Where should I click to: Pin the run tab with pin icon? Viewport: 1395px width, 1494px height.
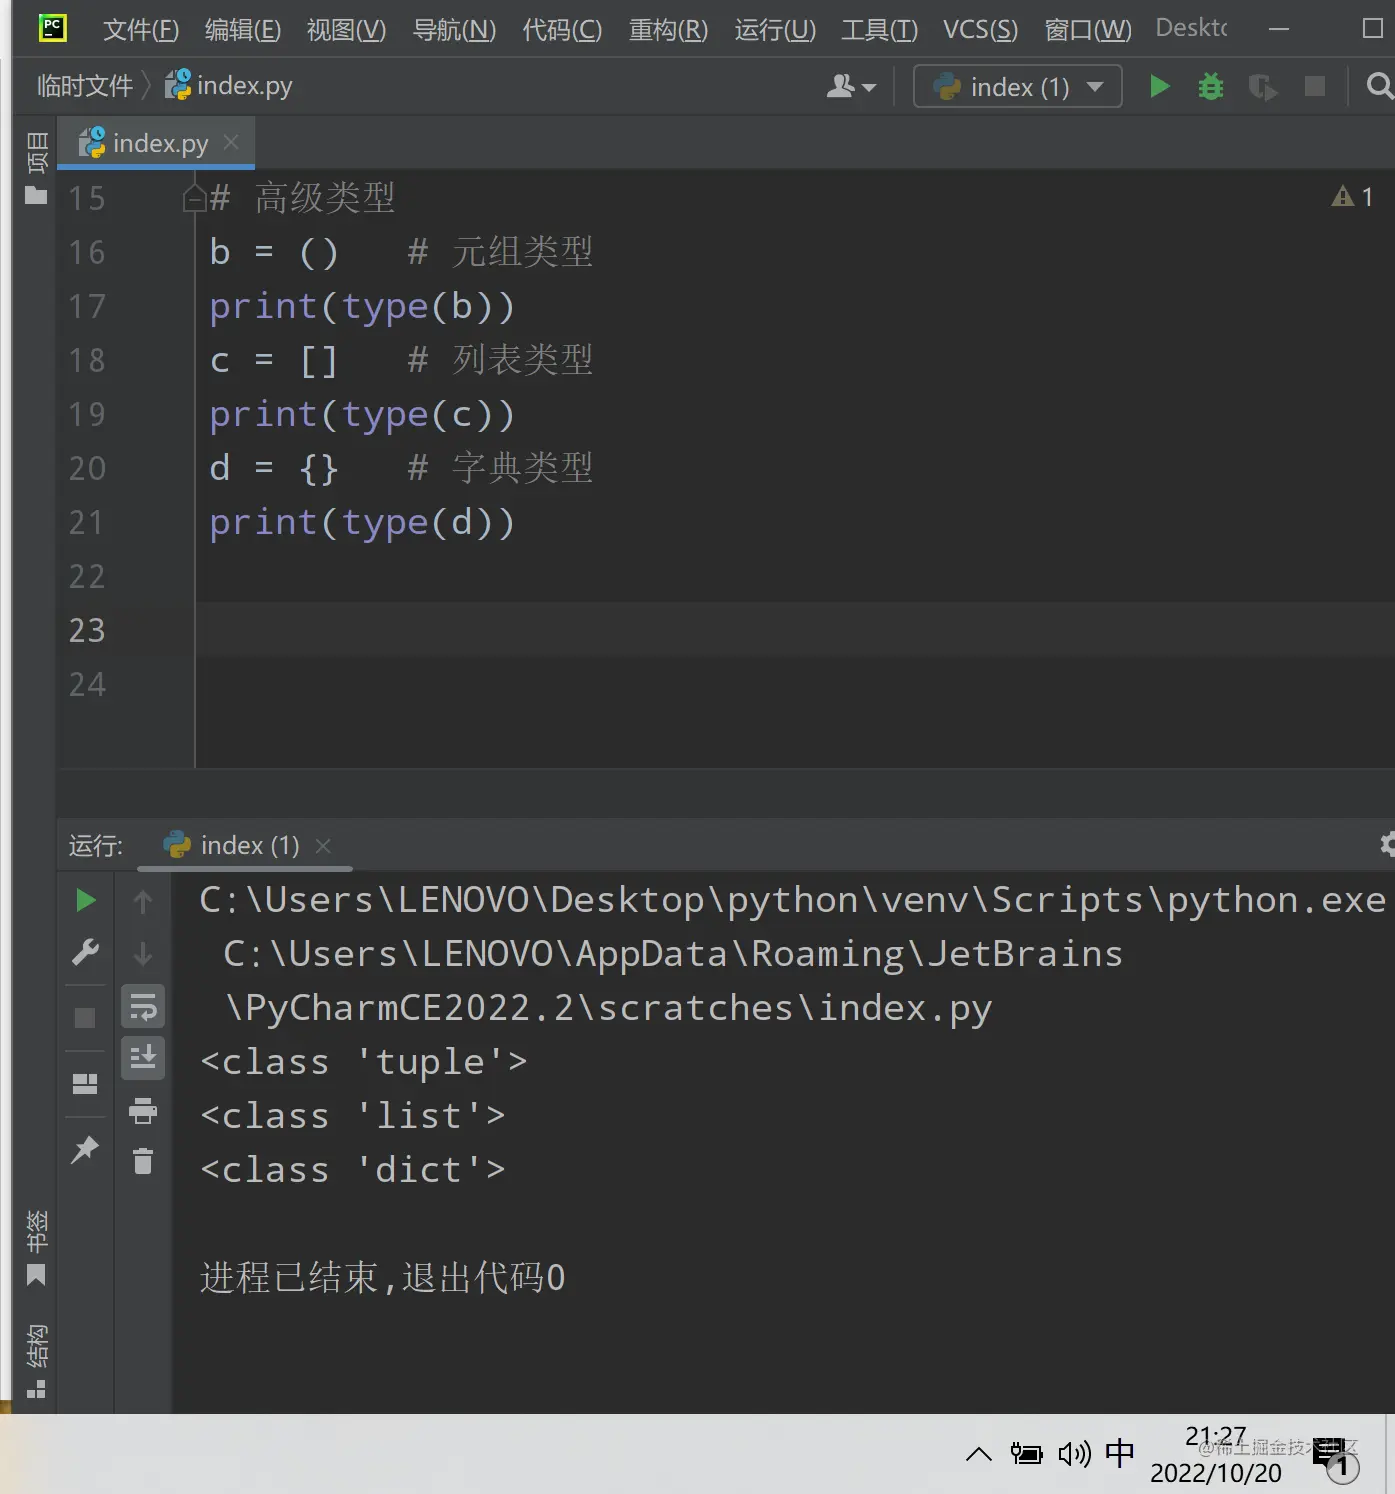(x=85, y=1149)
